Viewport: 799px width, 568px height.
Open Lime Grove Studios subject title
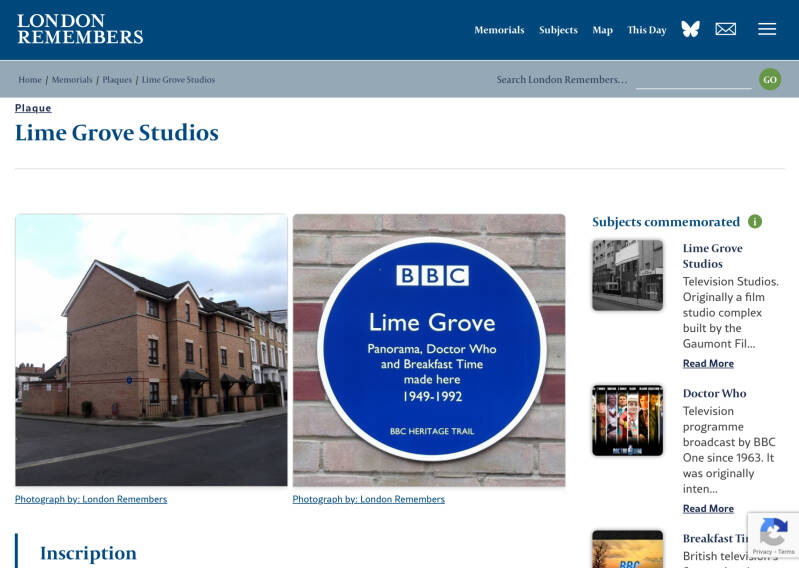(x=712, y=256)
